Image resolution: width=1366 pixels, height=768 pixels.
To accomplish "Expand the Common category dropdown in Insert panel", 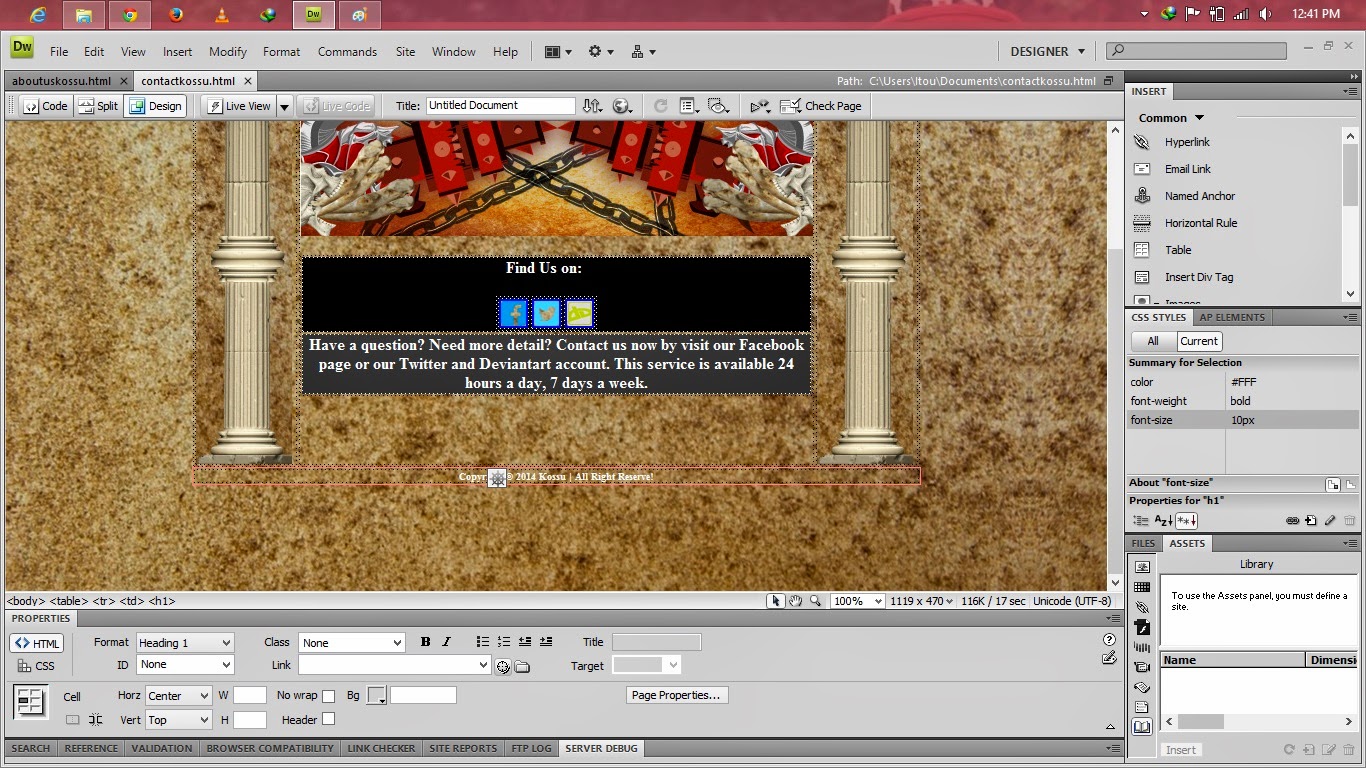I will click(1171, 118).
